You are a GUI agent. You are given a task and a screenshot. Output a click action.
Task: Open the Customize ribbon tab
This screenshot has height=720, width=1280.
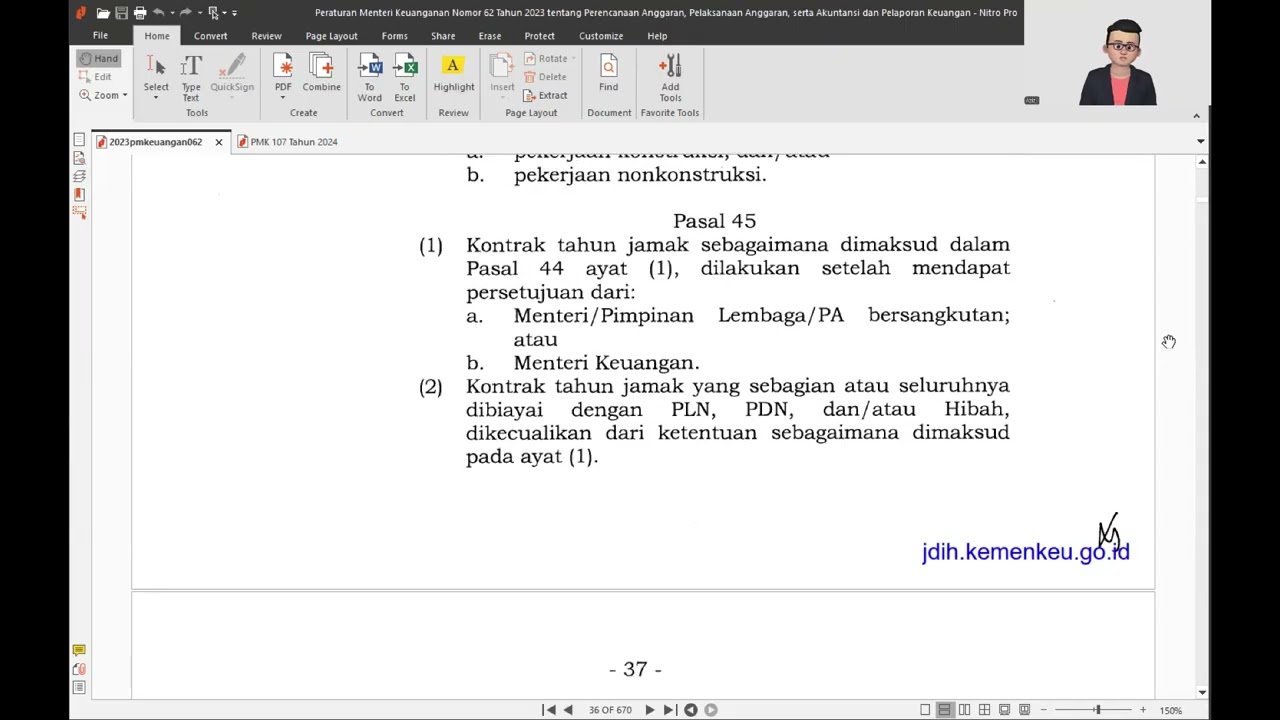coord(601,36)
